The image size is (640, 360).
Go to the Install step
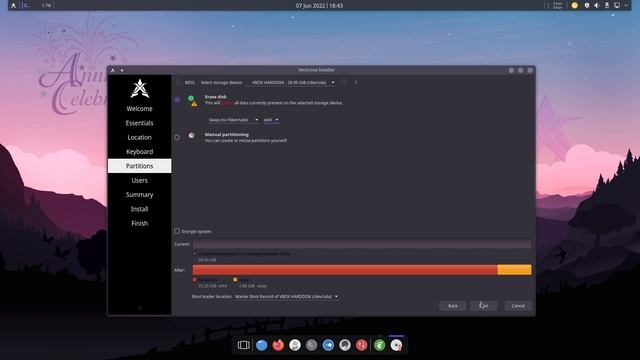pyautogui.click(x=140, y=209)
